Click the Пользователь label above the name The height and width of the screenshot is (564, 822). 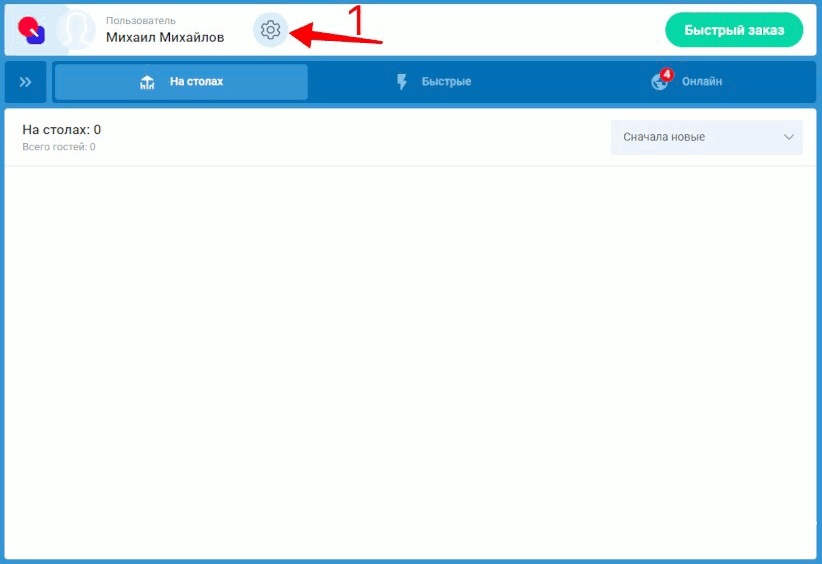coord(140,20)
